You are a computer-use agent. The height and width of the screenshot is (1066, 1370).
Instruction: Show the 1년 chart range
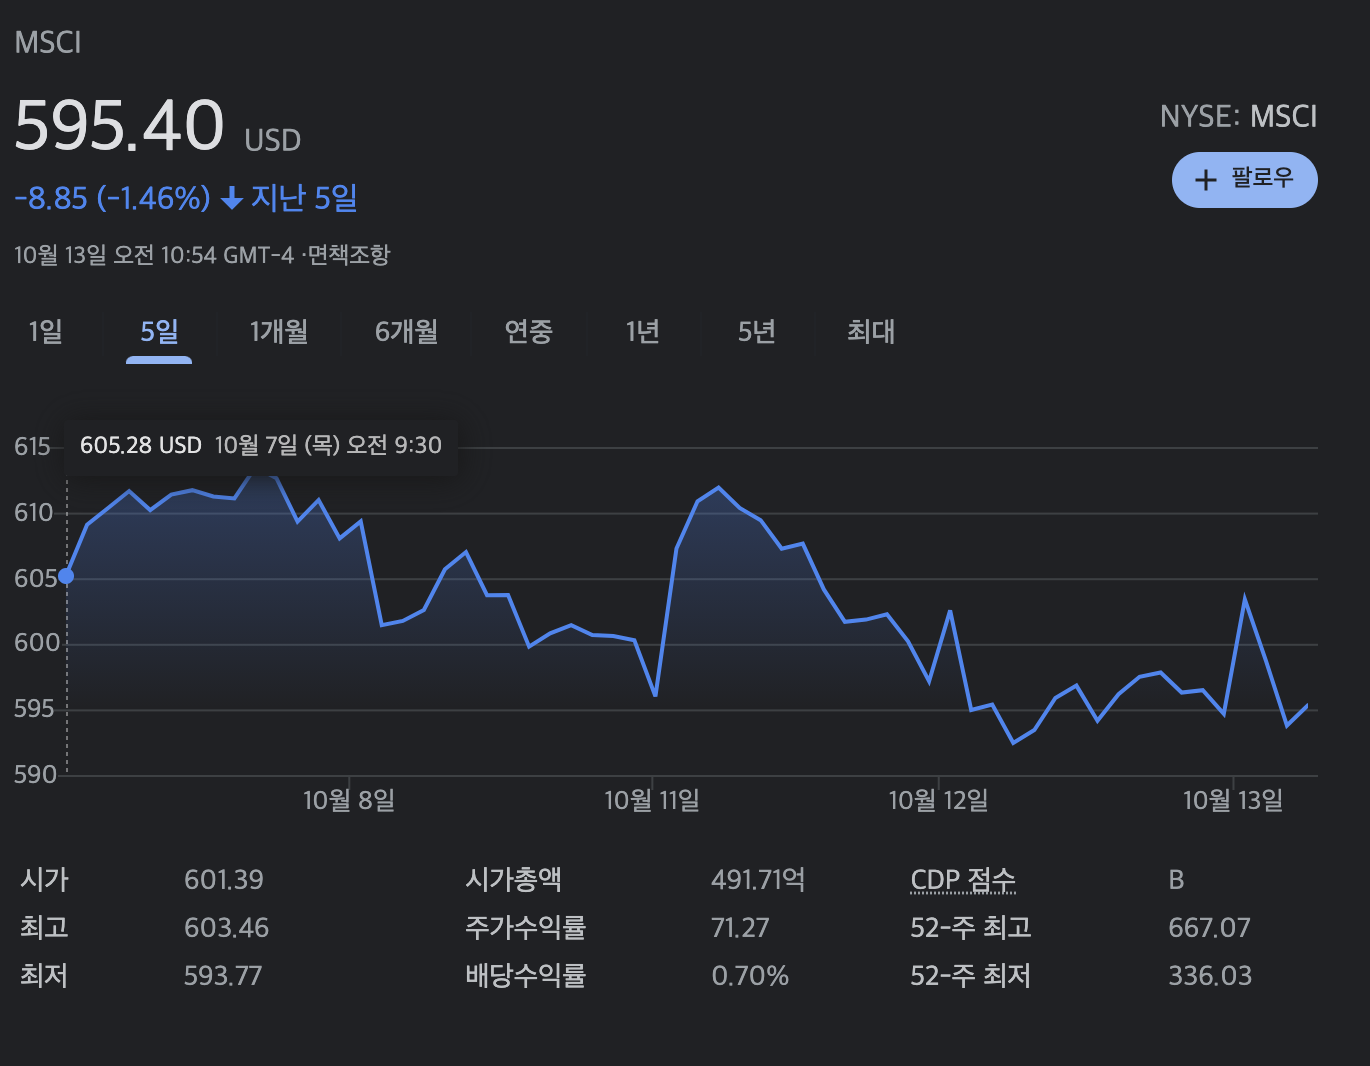click(643, 332)
